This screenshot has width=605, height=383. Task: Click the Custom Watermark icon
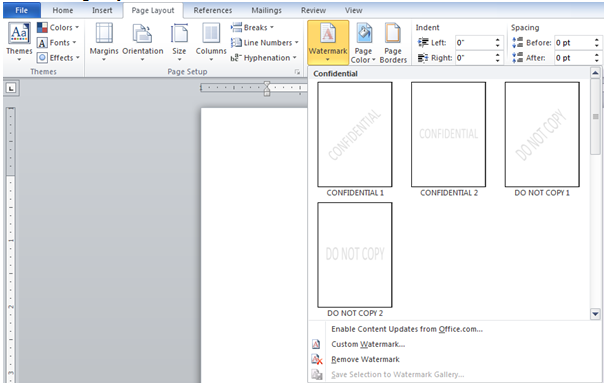[316, 344]
